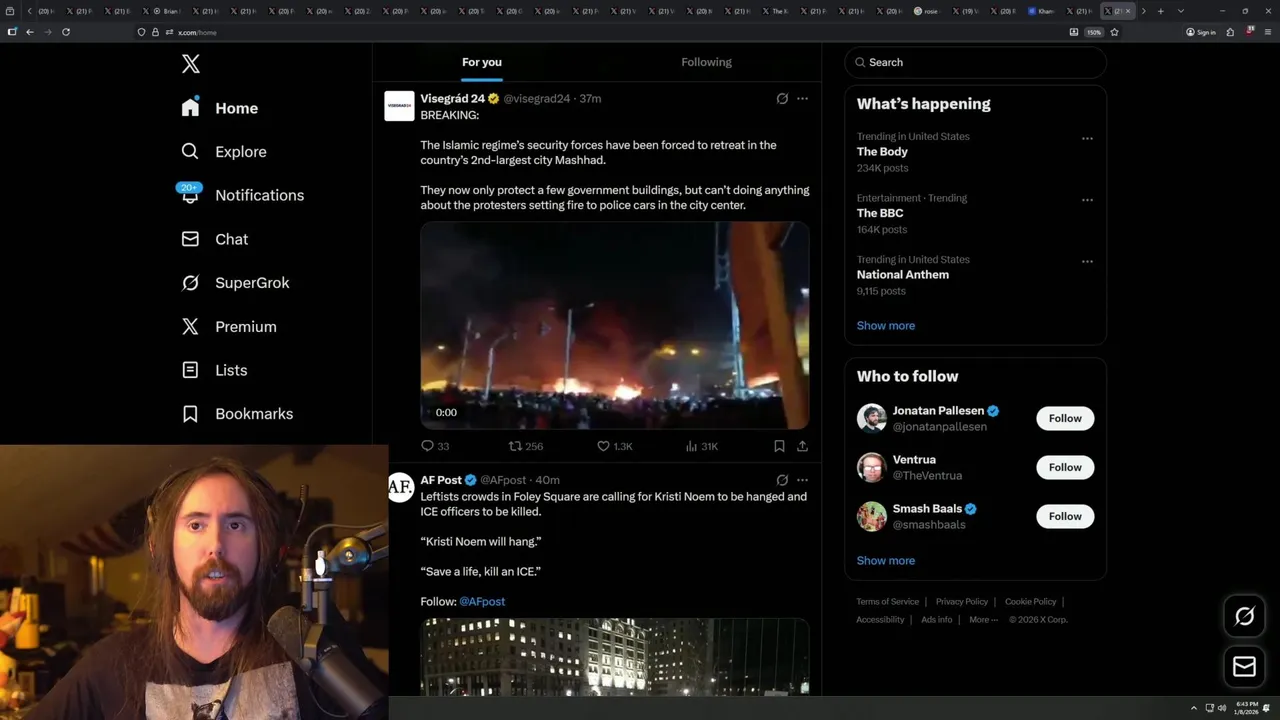Repost the Visegrád 24 post, 256 reposts
1280x720 pixels.
click(526, 446)
